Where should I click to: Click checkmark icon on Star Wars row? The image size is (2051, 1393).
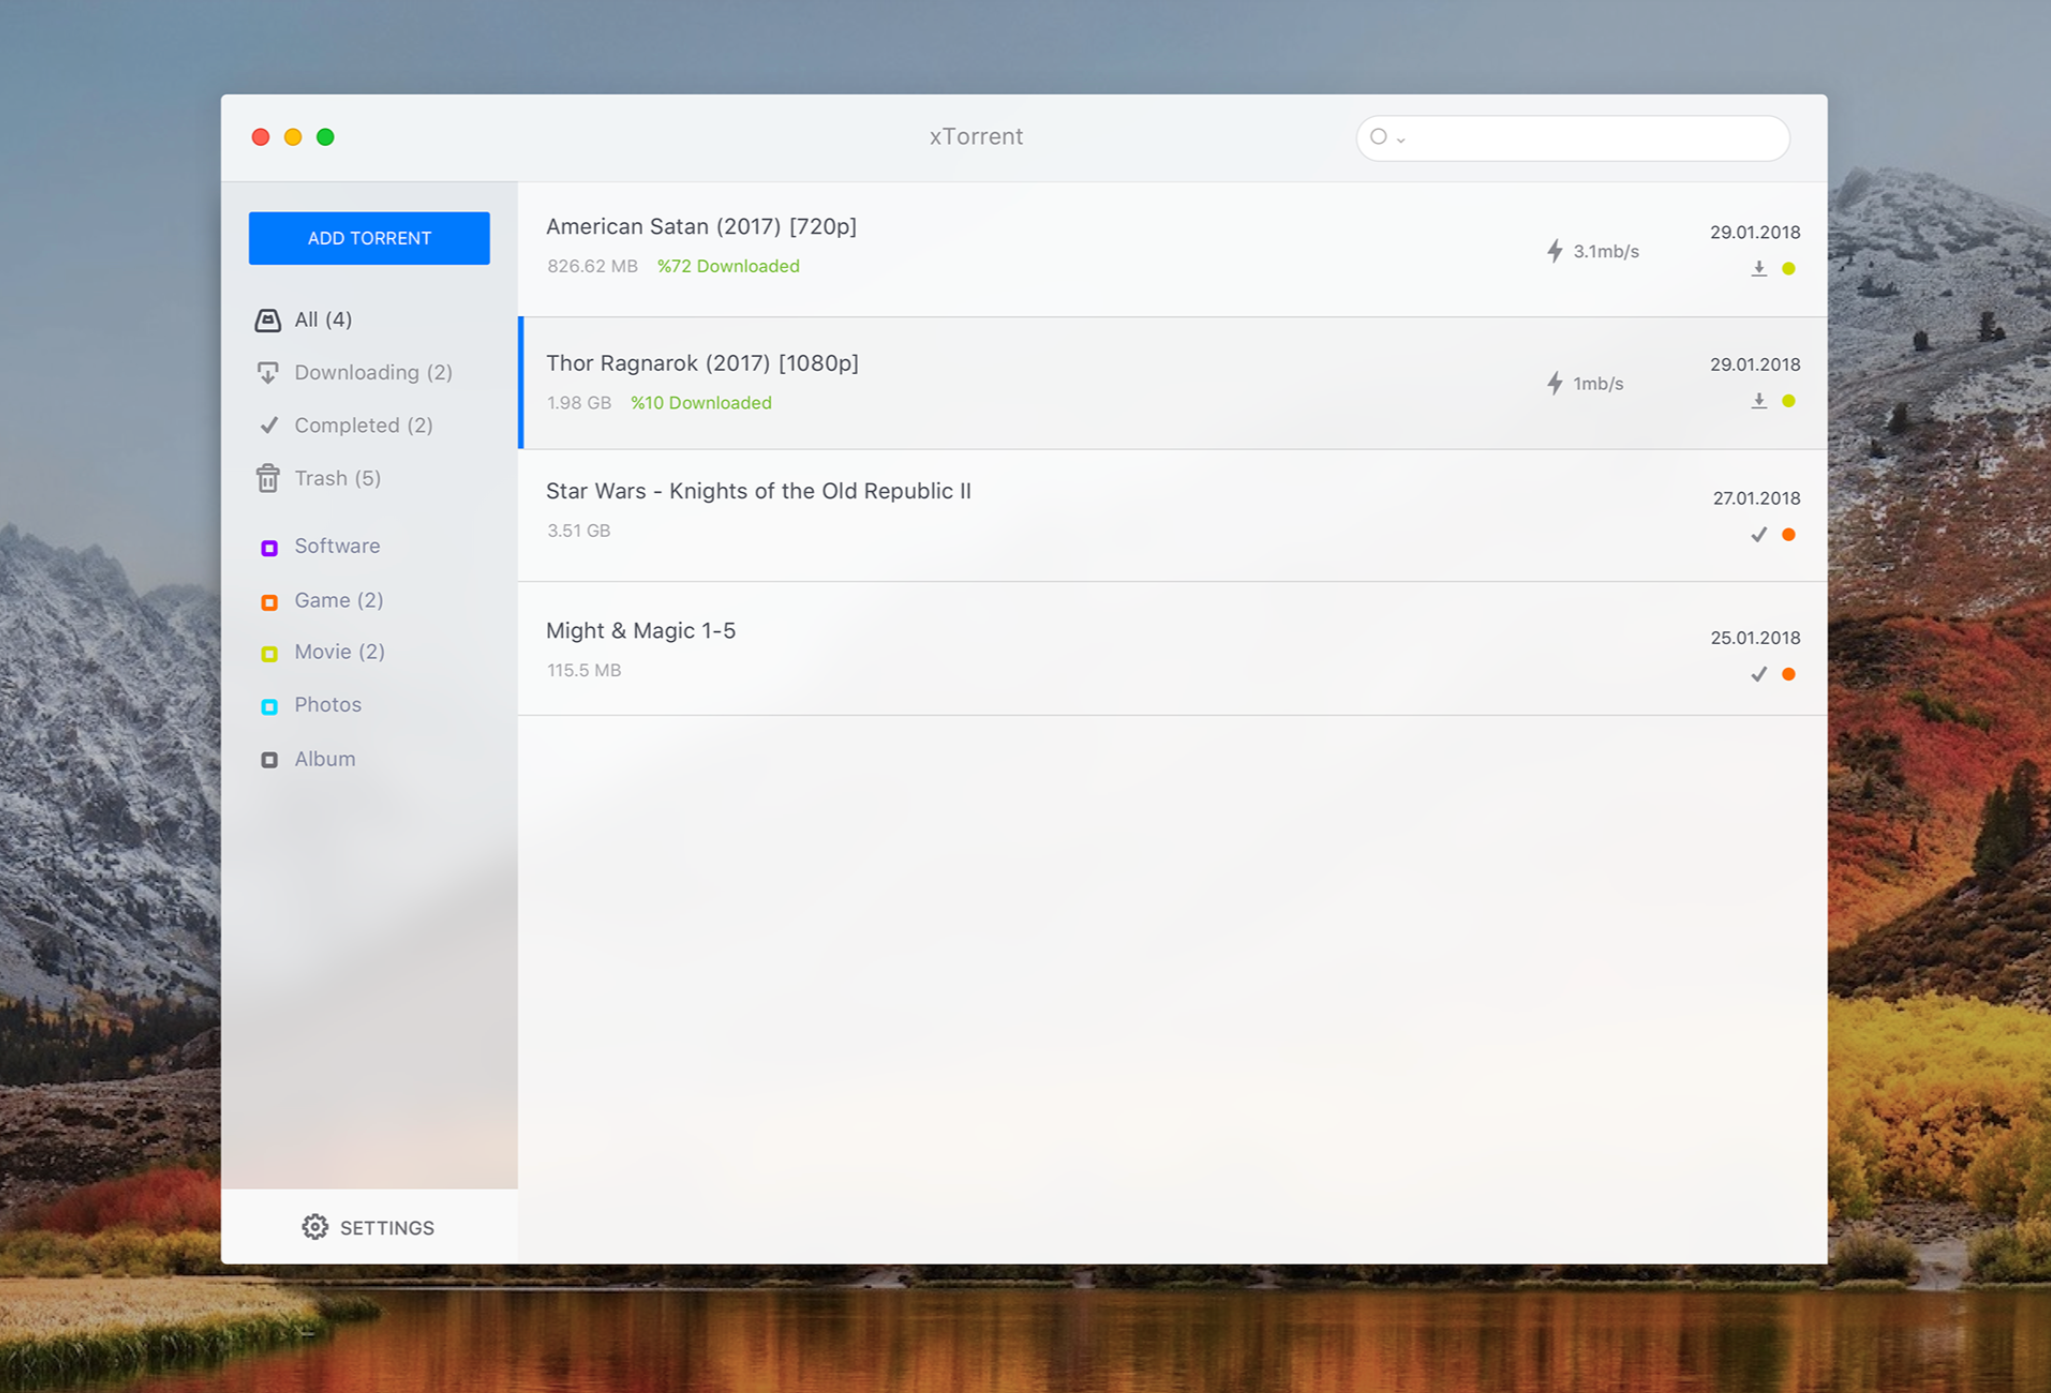click(x=1758, y=535)
